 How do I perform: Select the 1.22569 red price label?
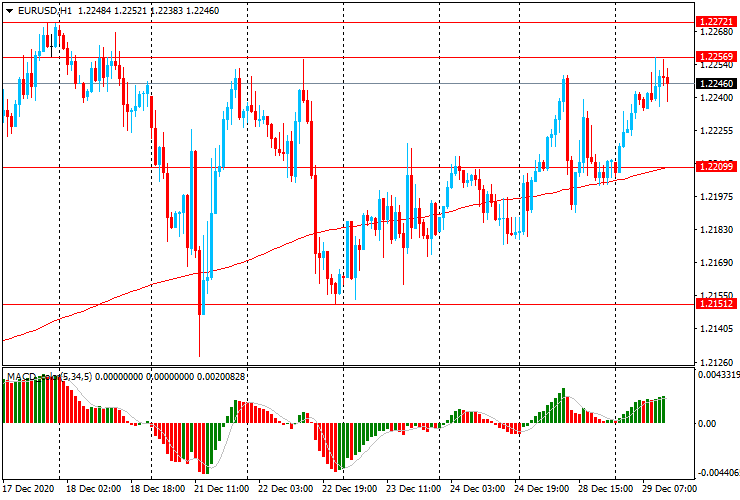coord(717,56)
